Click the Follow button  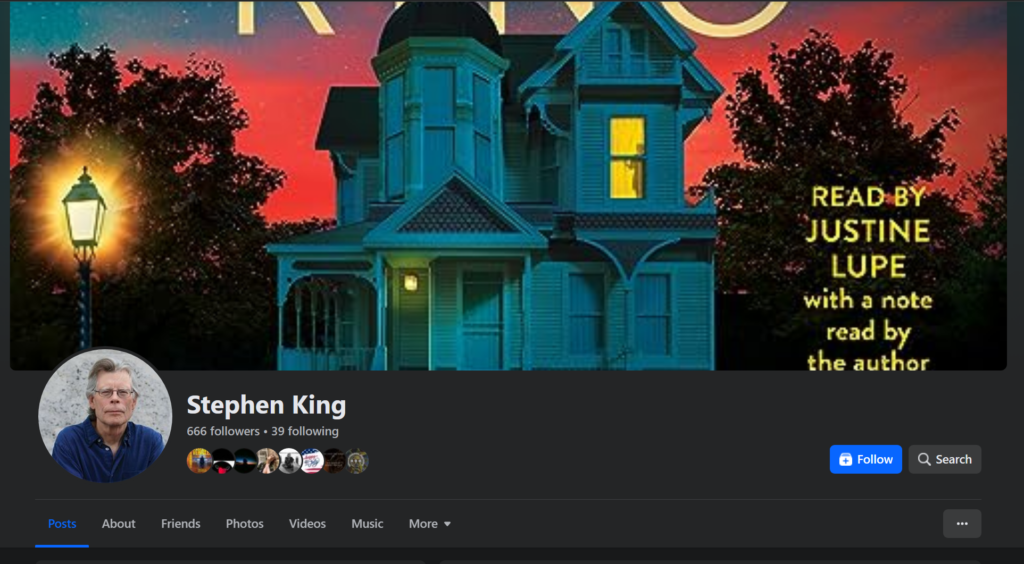[x=865, y=460]
